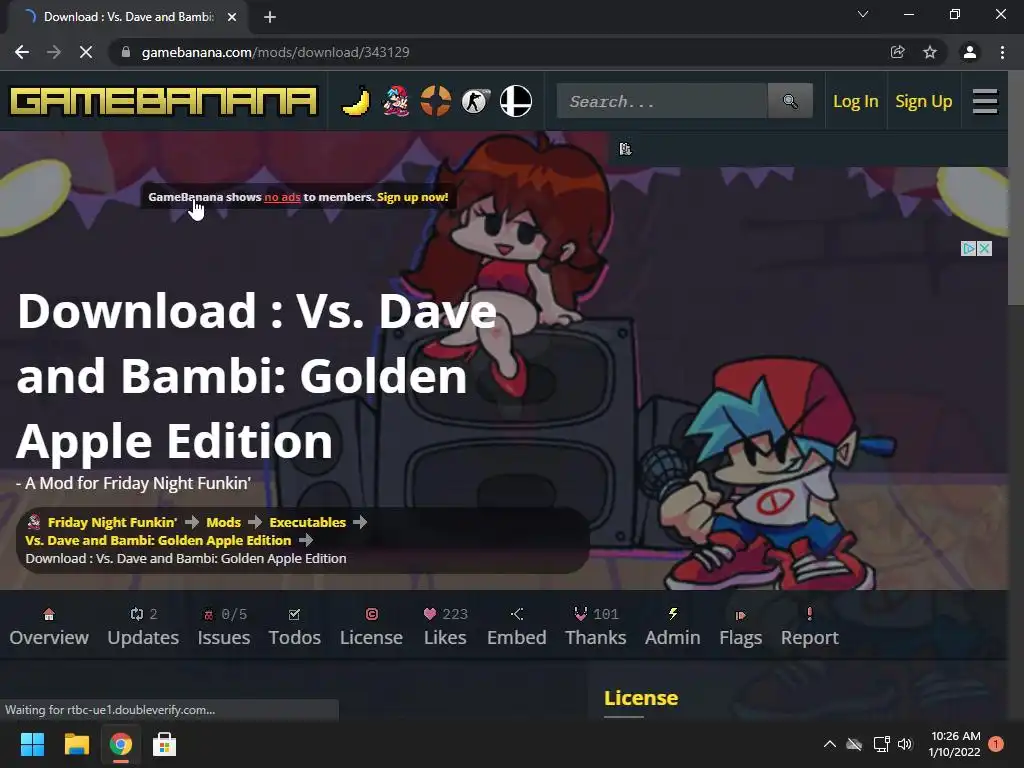Share this page icon
This screenshot has width=1024, height=768.
897,52
